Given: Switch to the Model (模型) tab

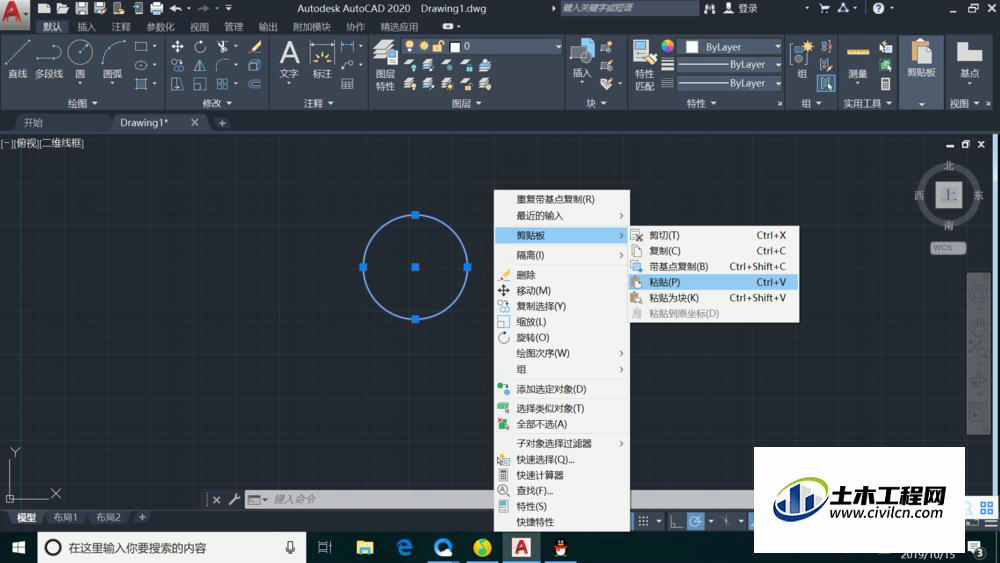Looking at the screenshot, I should point(26,517).
